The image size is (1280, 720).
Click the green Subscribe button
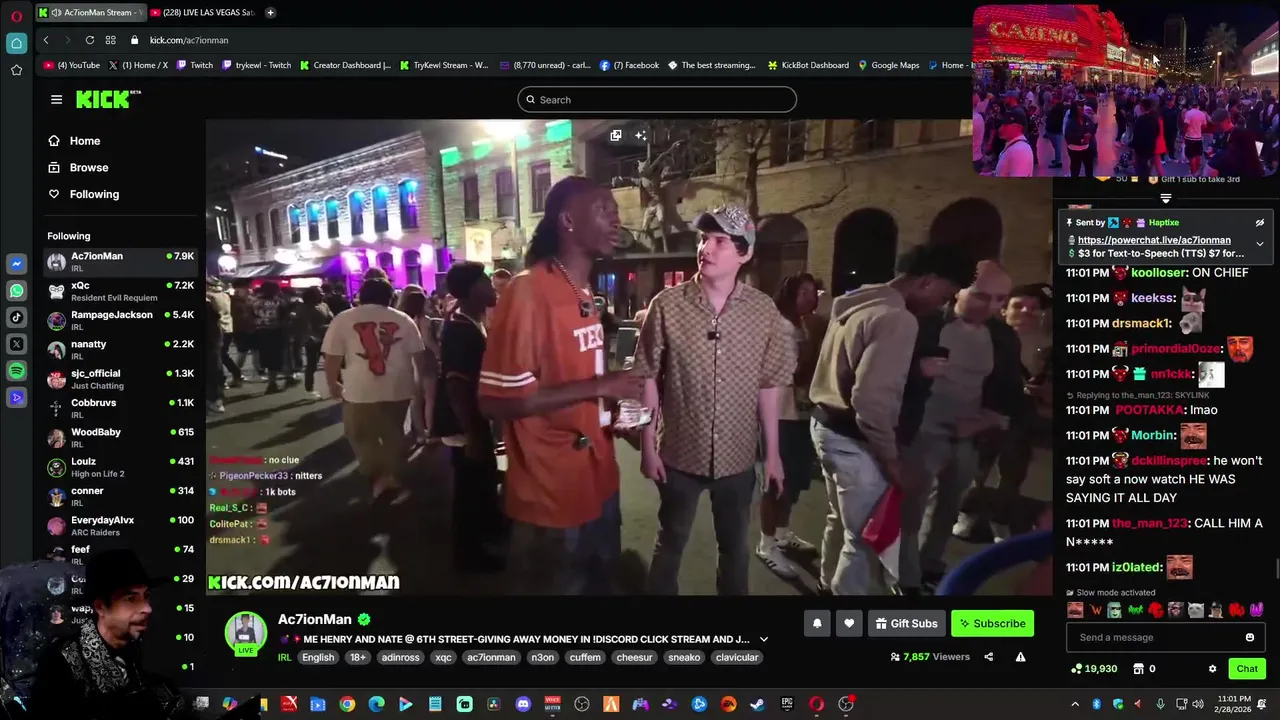click(x=992, y=623)
